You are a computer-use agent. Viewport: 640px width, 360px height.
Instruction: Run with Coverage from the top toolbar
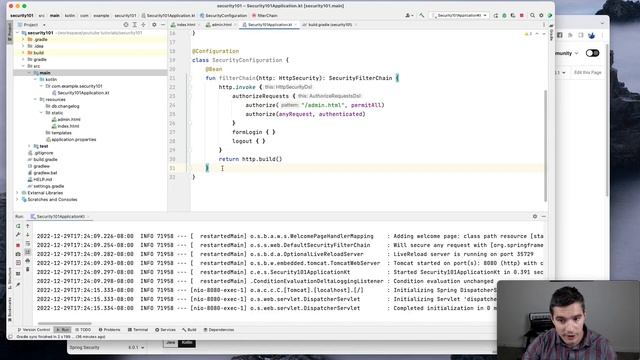(513, 16)
